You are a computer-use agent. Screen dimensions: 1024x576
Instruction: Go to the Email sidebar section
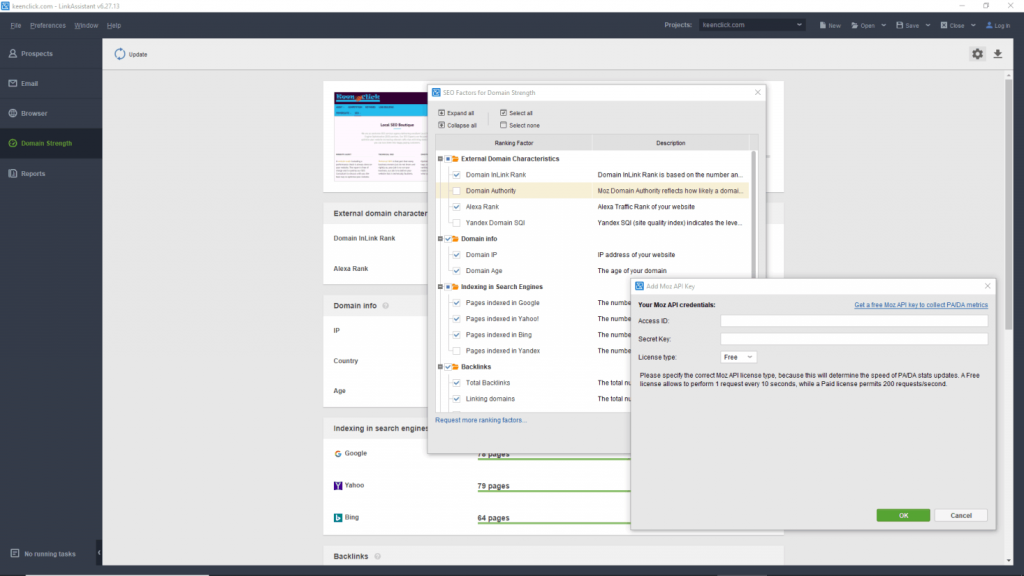click(x=51, y=84)
